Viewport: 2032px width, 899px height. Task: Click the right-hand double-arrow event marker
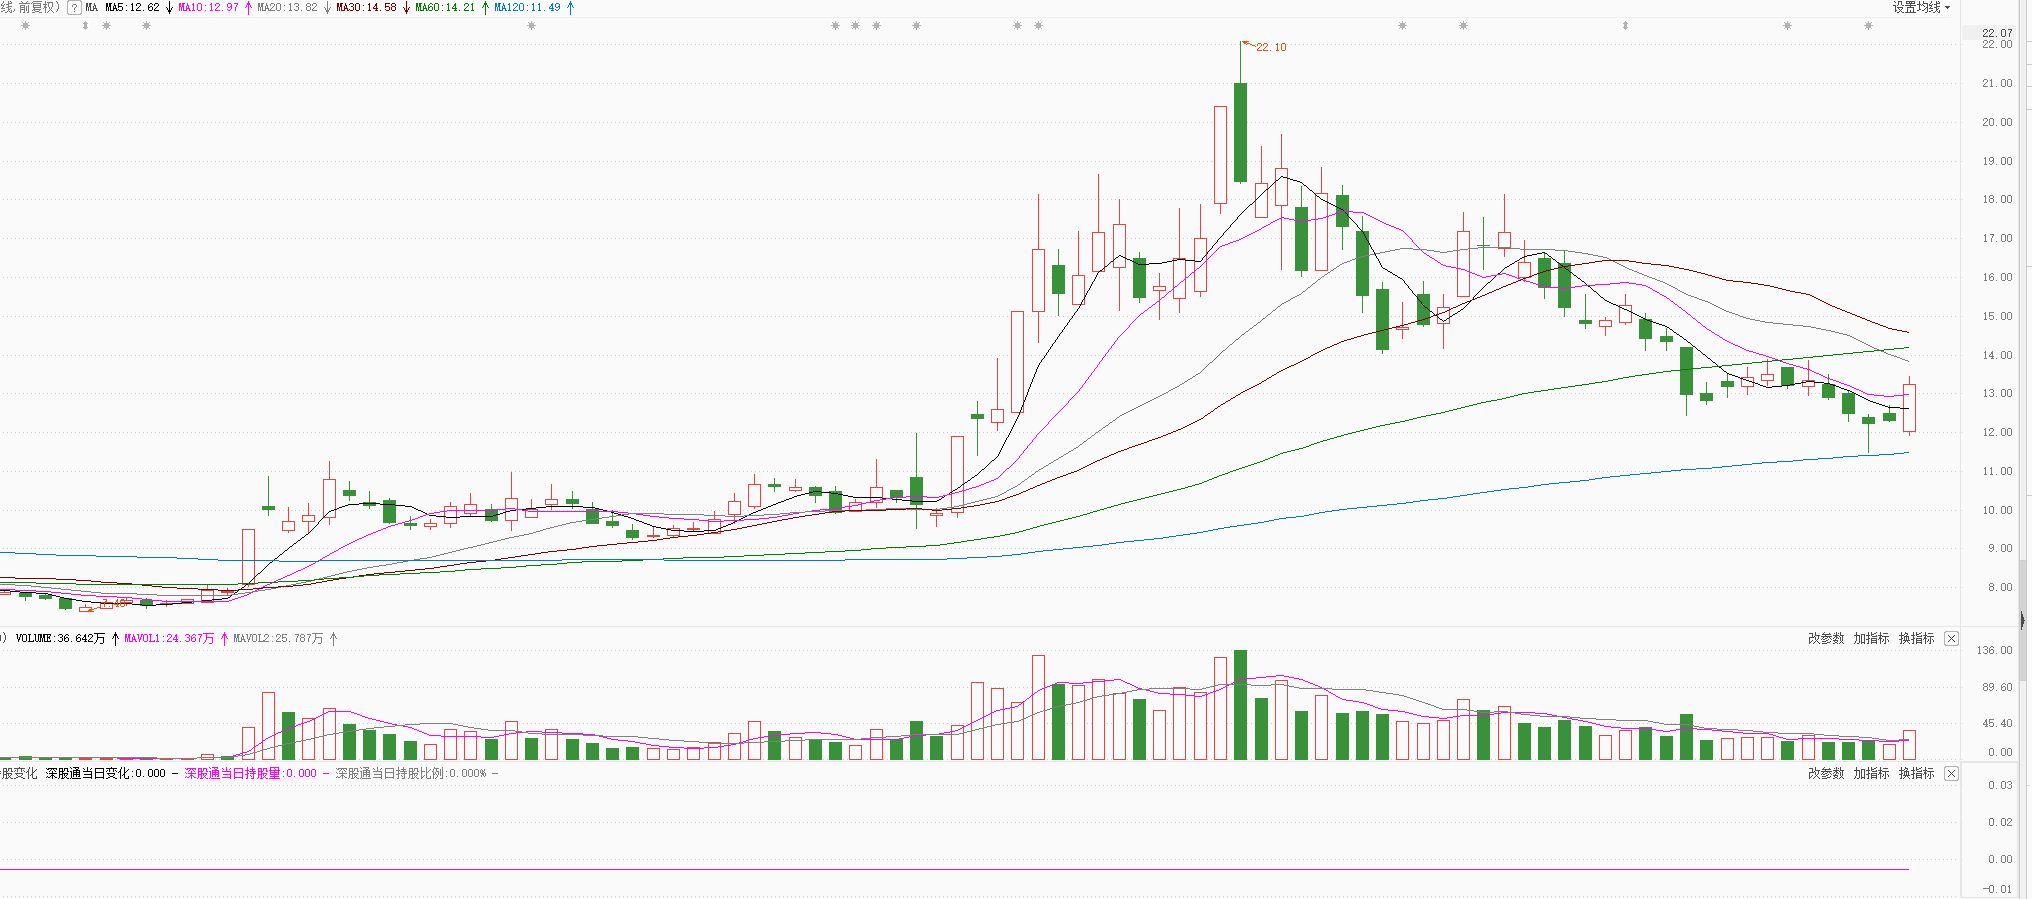click(x=1625, y=26)
